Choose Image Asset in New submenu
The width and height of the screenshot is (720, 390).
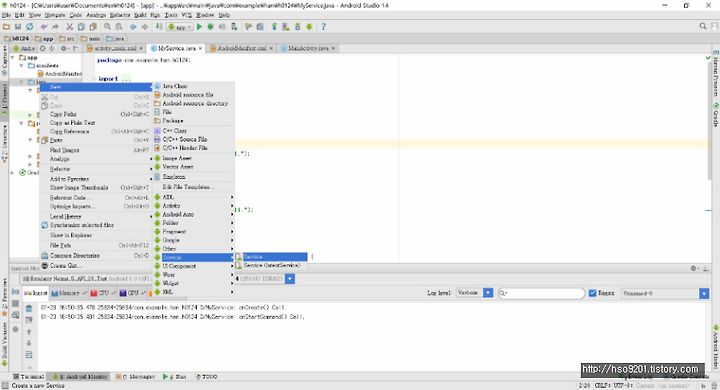[x=194, y=158]
